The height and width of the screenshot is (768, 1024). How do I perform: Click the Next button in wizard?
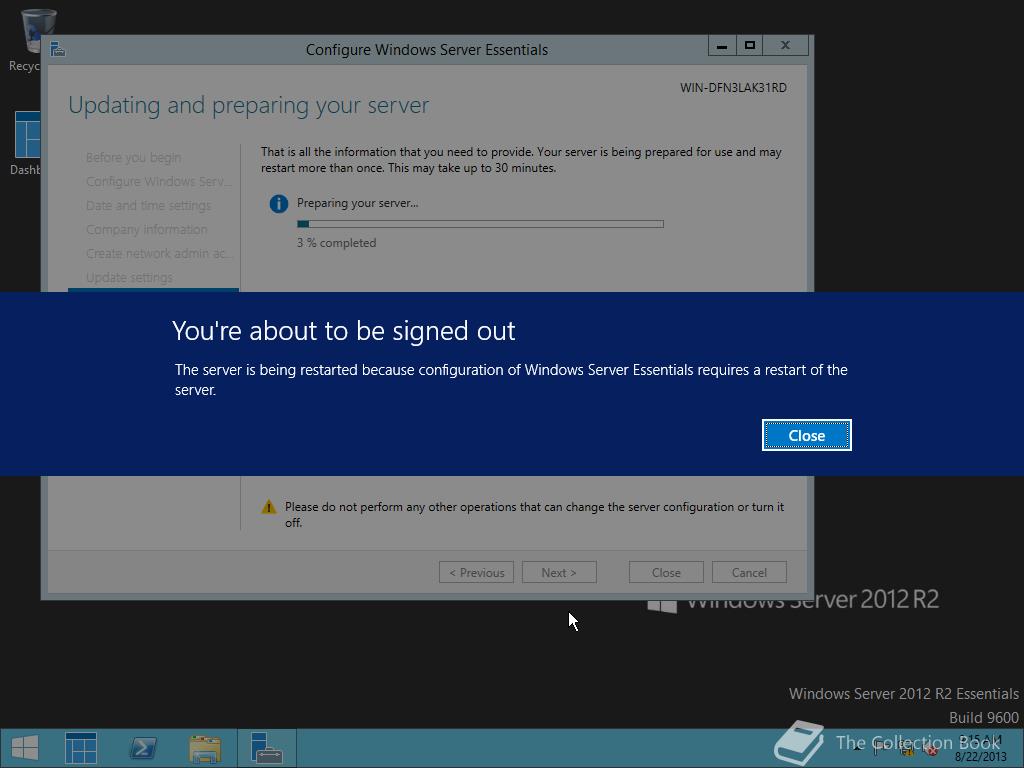(x=559, y=572)
